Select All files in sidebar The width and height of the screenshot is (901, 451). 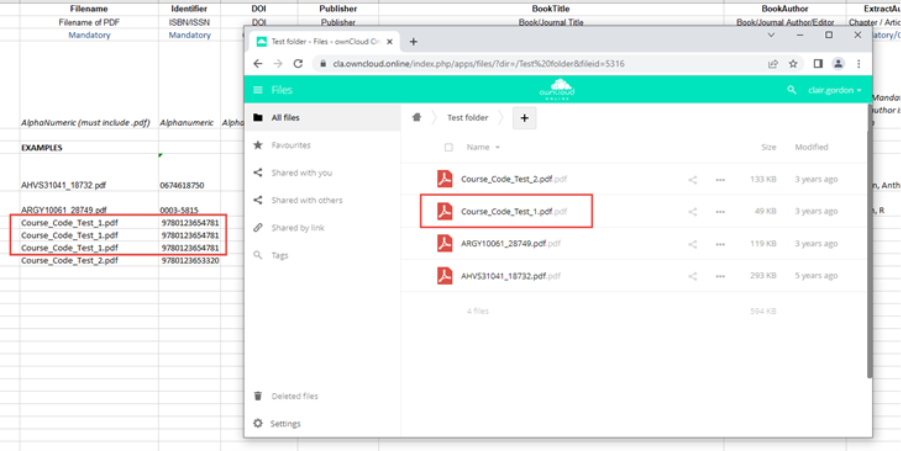click(x=322, y=118)
